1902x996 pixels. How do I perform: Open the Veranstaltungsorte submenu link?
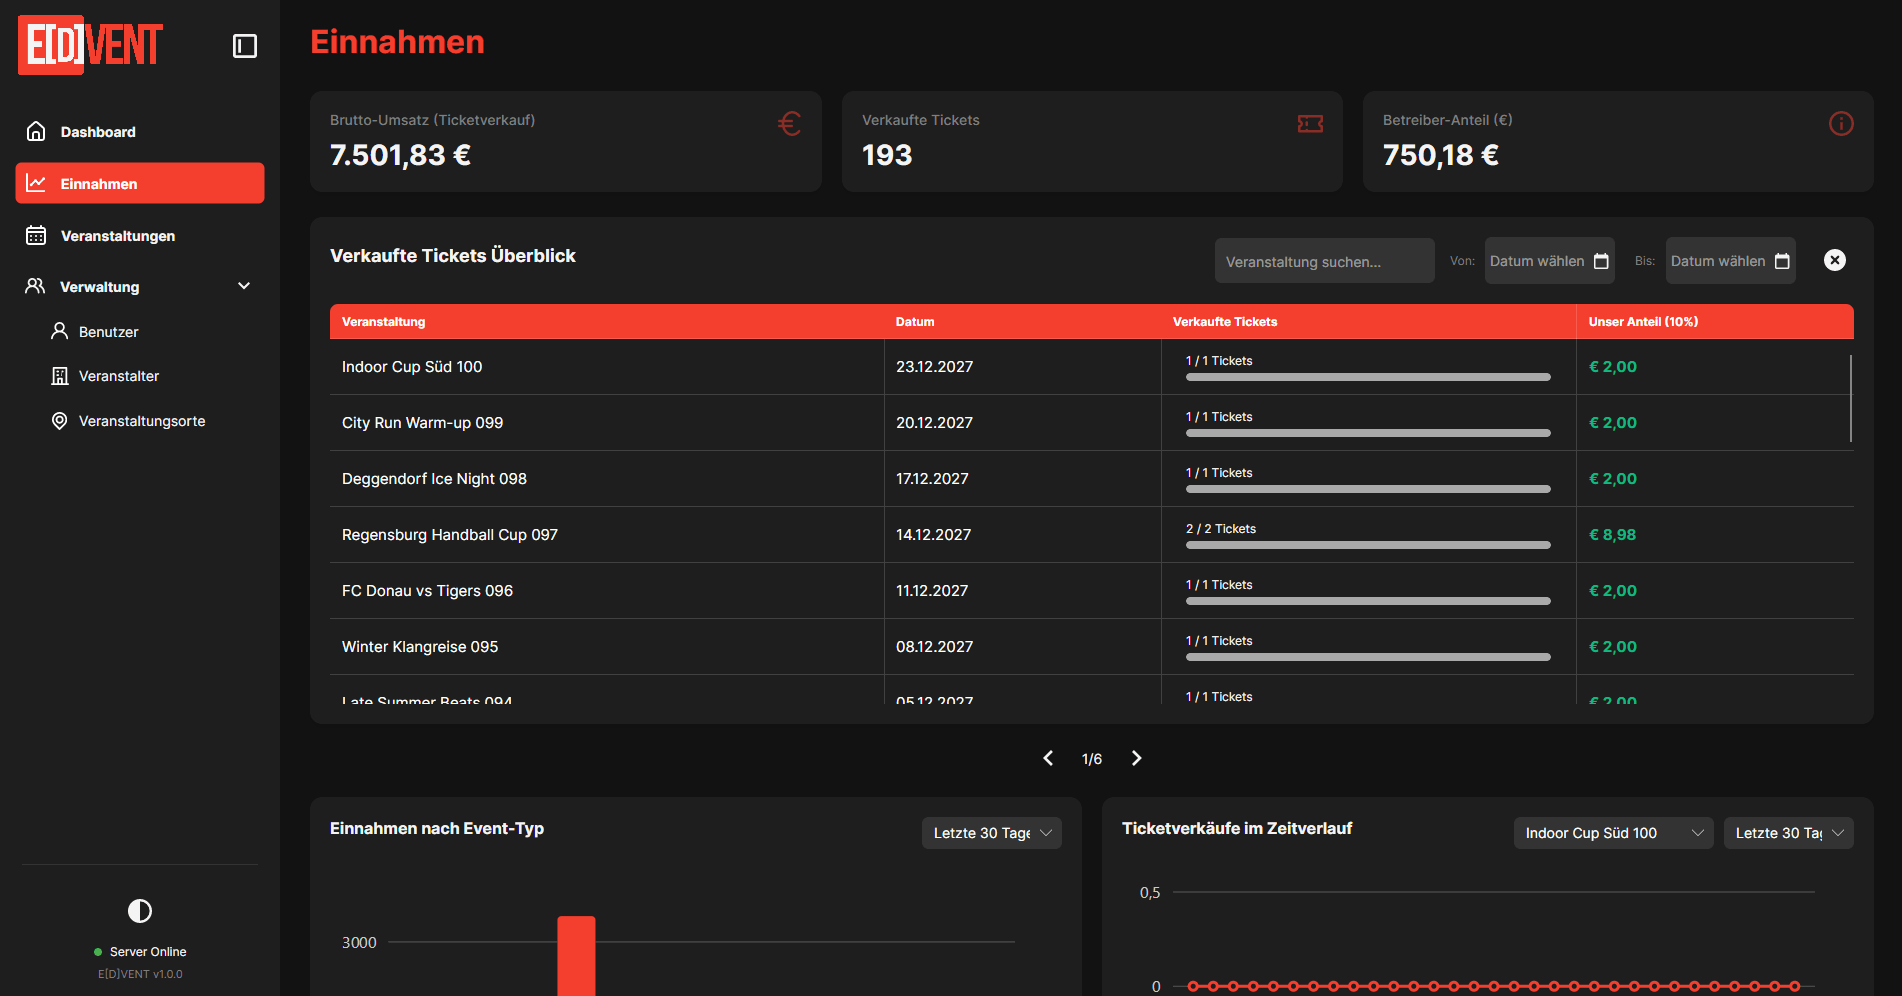tap(140, 421)
